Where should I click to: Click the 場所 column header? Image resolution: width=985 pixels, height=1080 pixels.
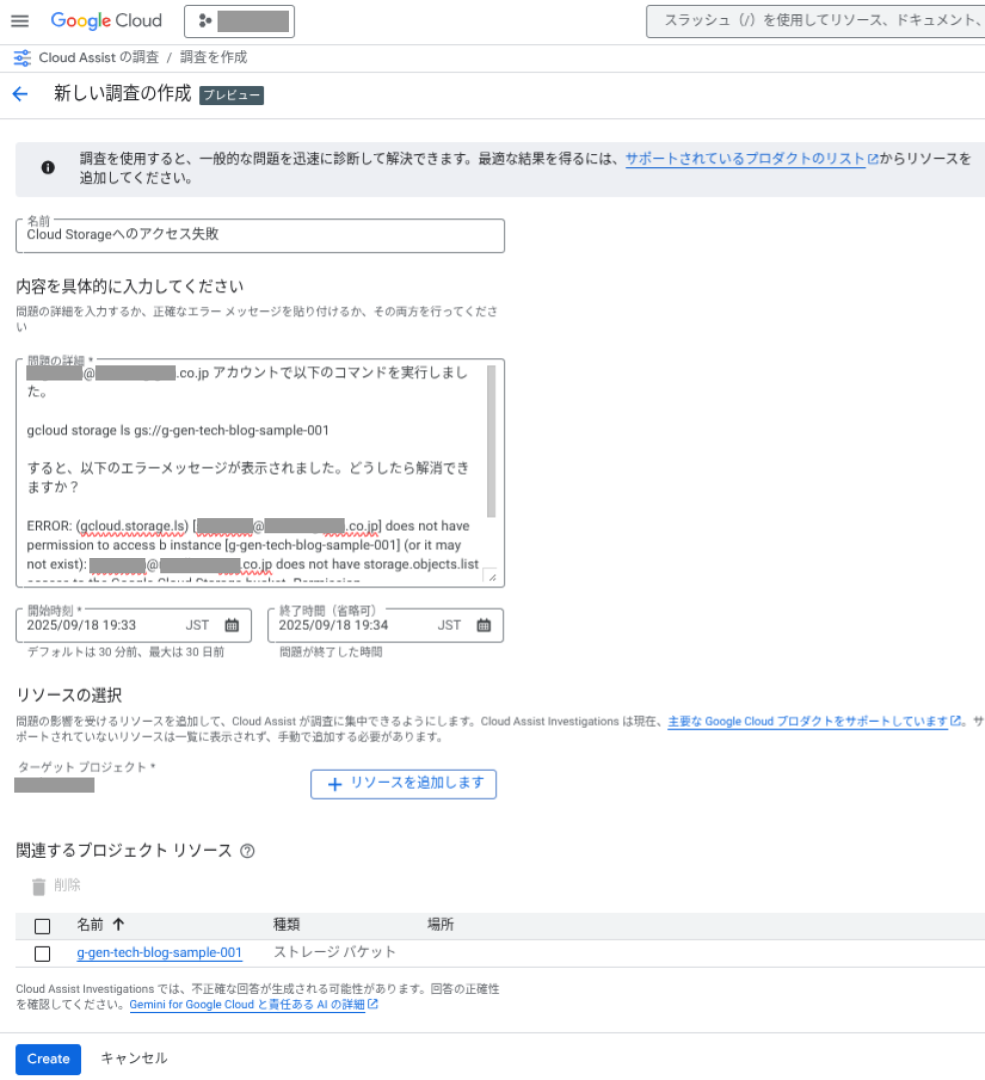[x=441, y=924]
